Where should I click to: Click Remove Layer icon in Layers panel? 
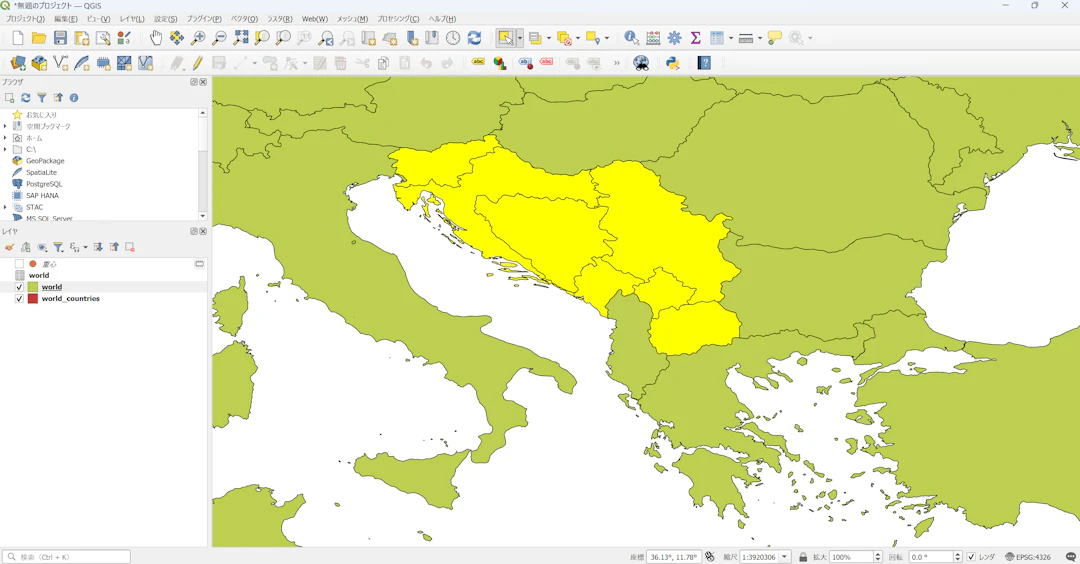pos(129,247)
